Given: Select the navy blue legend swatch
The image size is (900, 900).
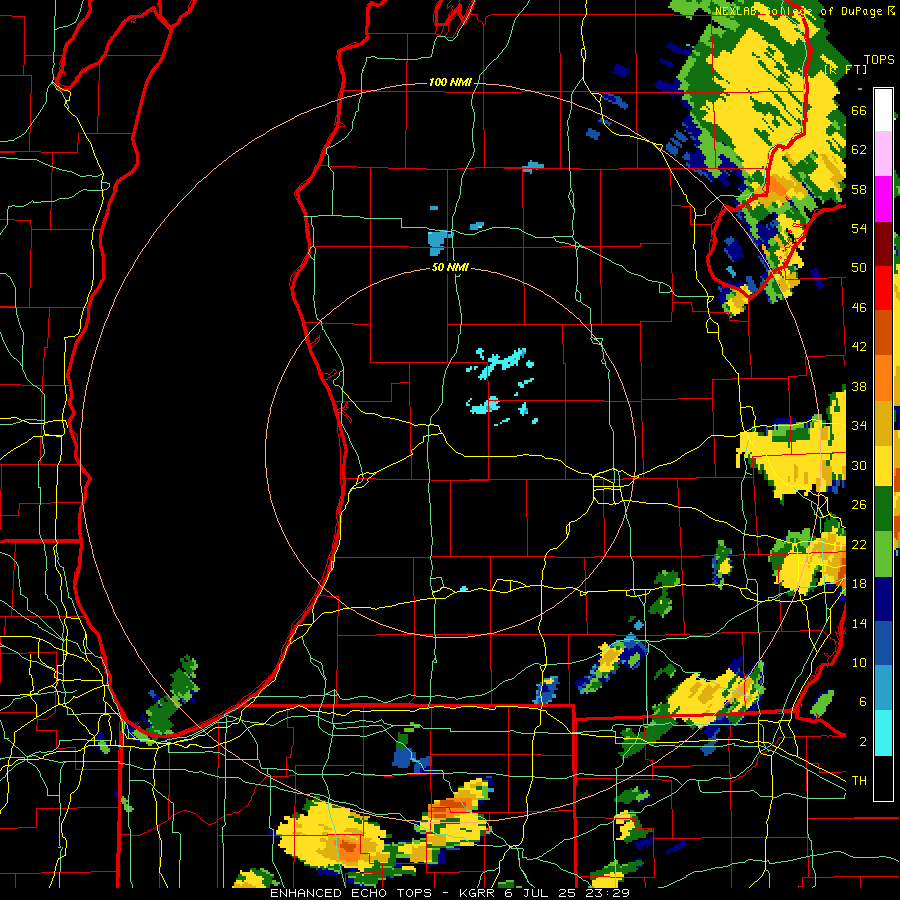Looking at the screenshot, I should (x=883, y=599).
